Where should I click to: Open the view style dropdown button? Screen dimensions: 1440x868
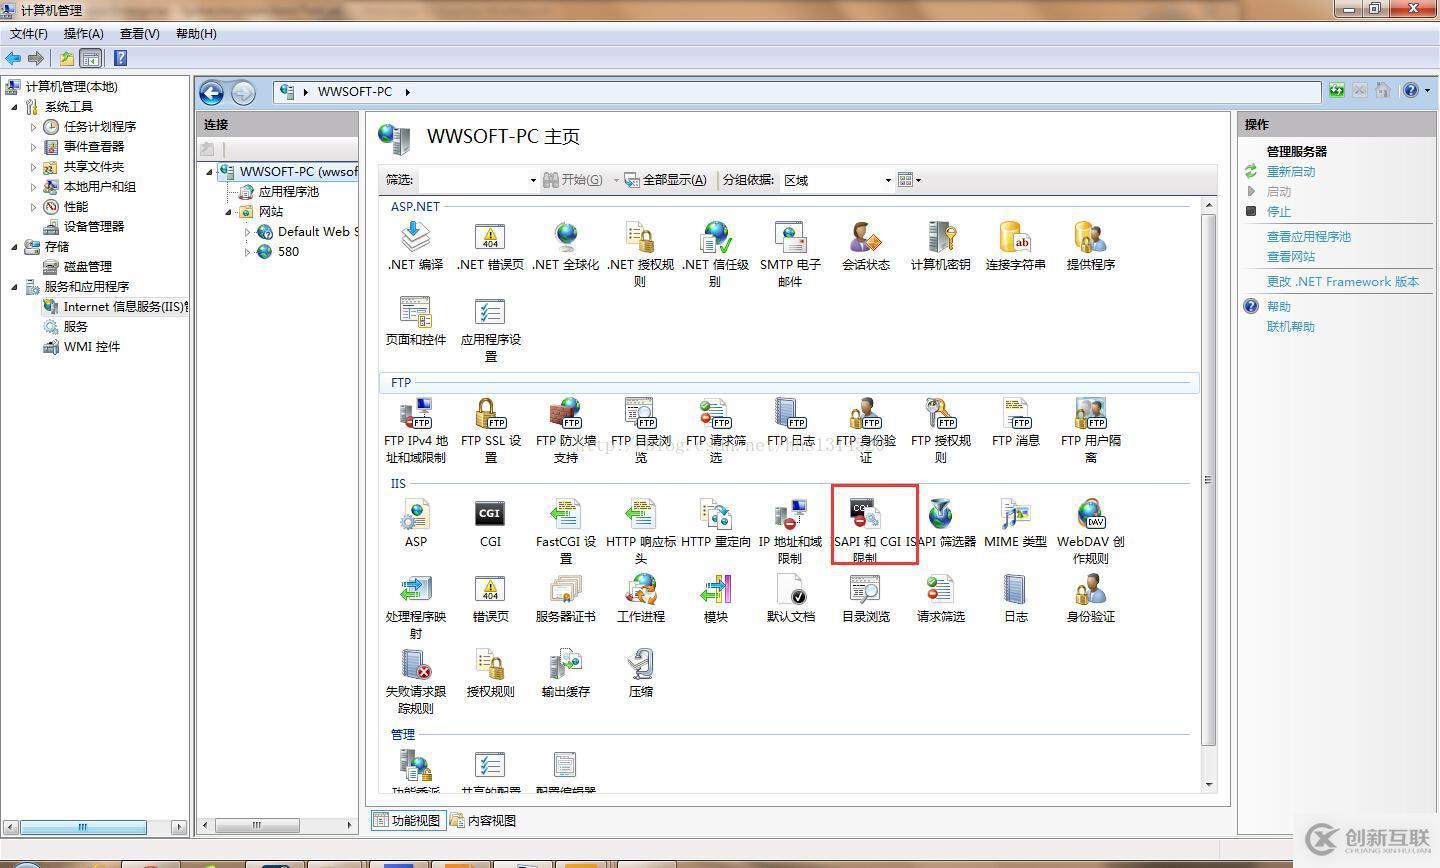909,180
